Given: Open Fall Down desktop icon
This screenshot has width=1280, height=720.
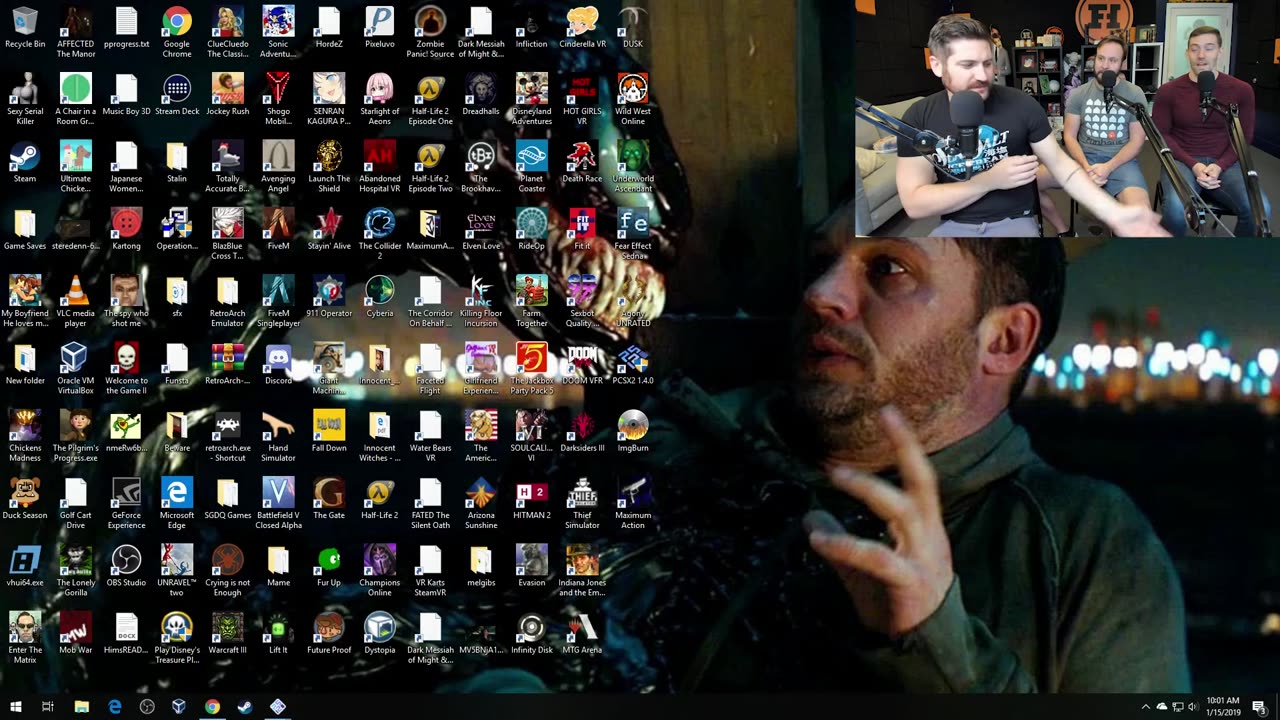Looking at the screenshot, I should point(329,432).
